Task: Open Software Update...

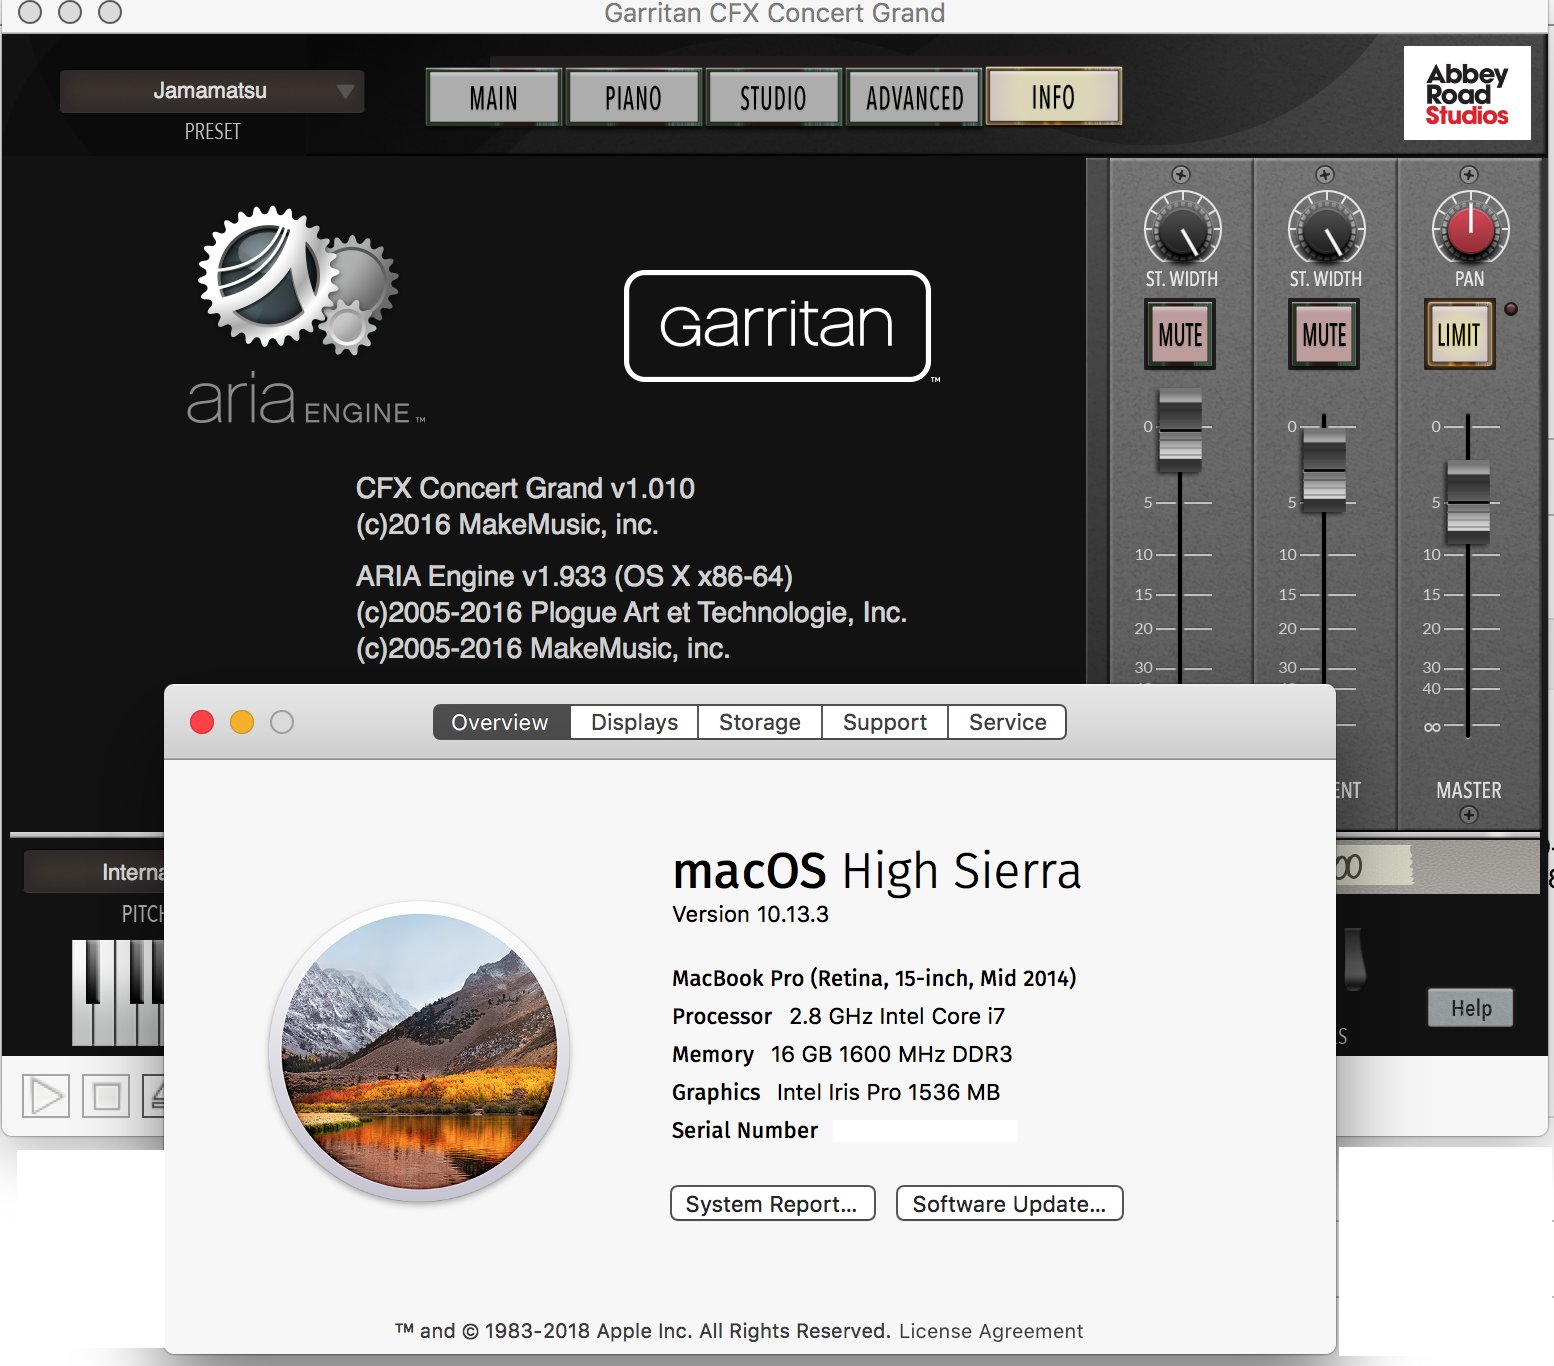Action: coord(1009,1204)
